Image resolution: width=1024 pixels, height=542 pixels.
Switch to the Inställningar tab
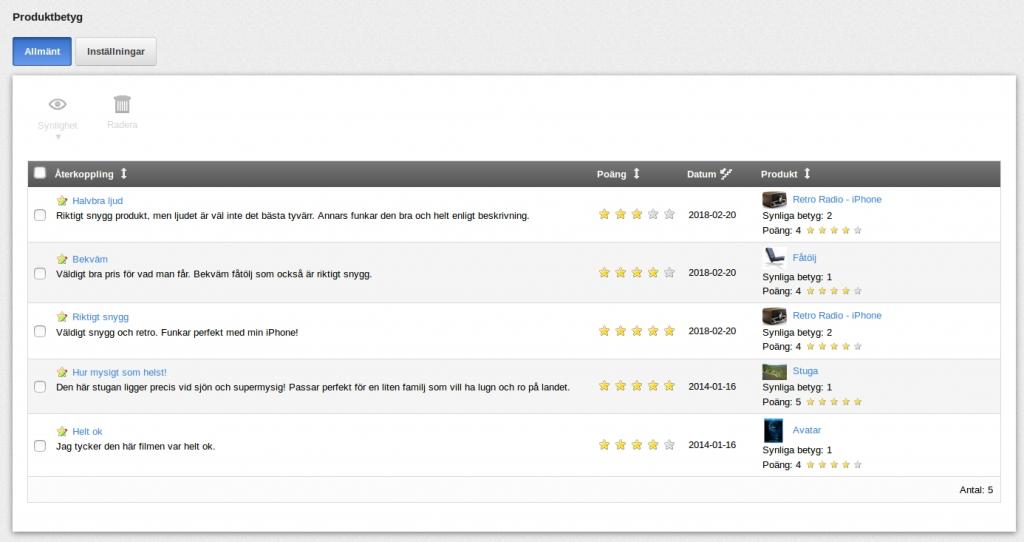(116, 52)
